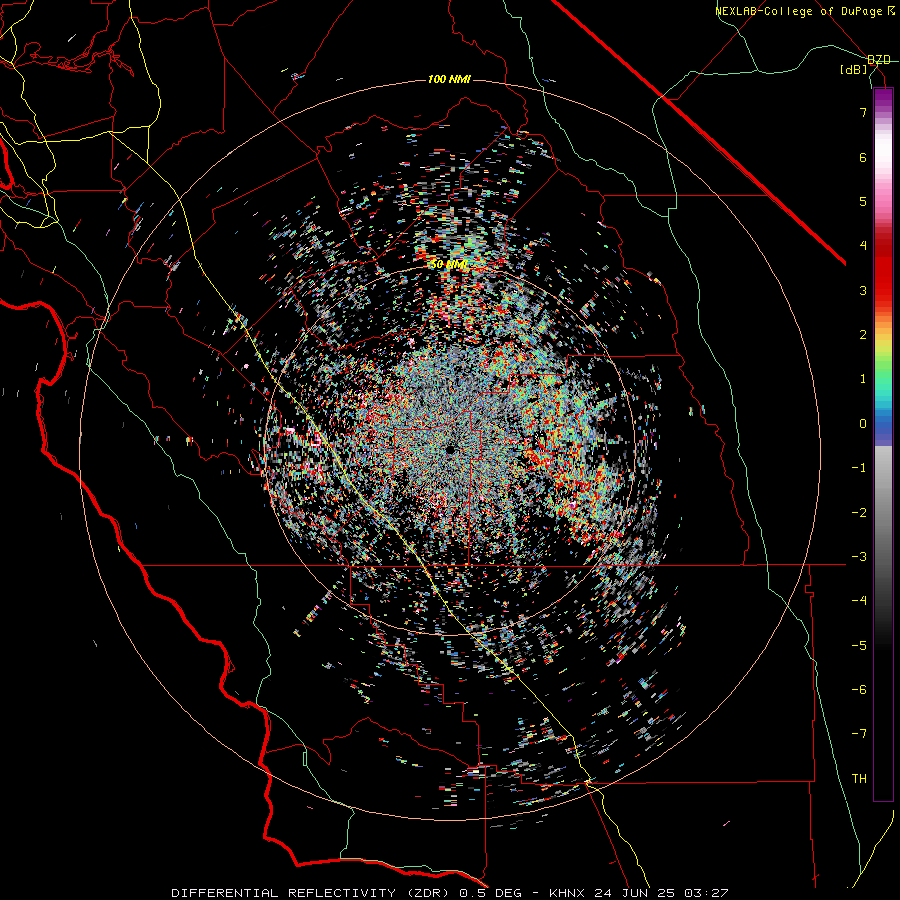Click the KHNX radar site identifier
This screenshot has height=900, width=900.
point(568,893)
